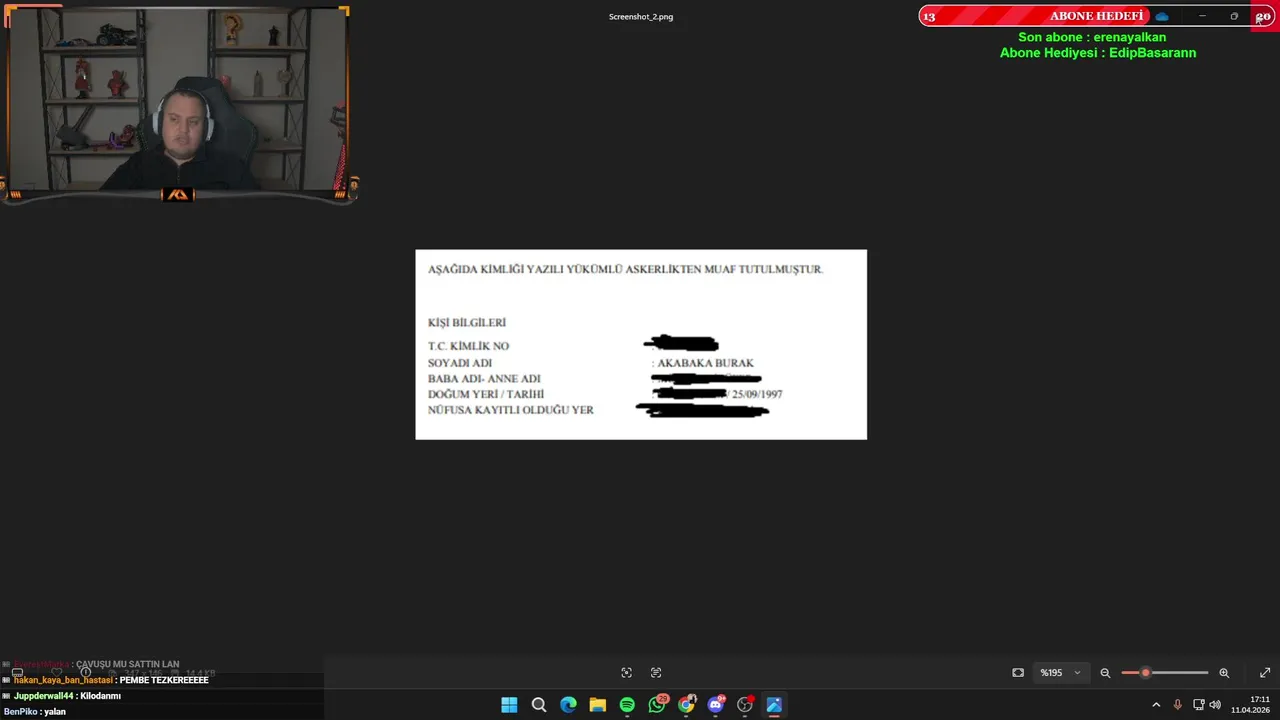Click the displayed document image

(x=641, y=344)
